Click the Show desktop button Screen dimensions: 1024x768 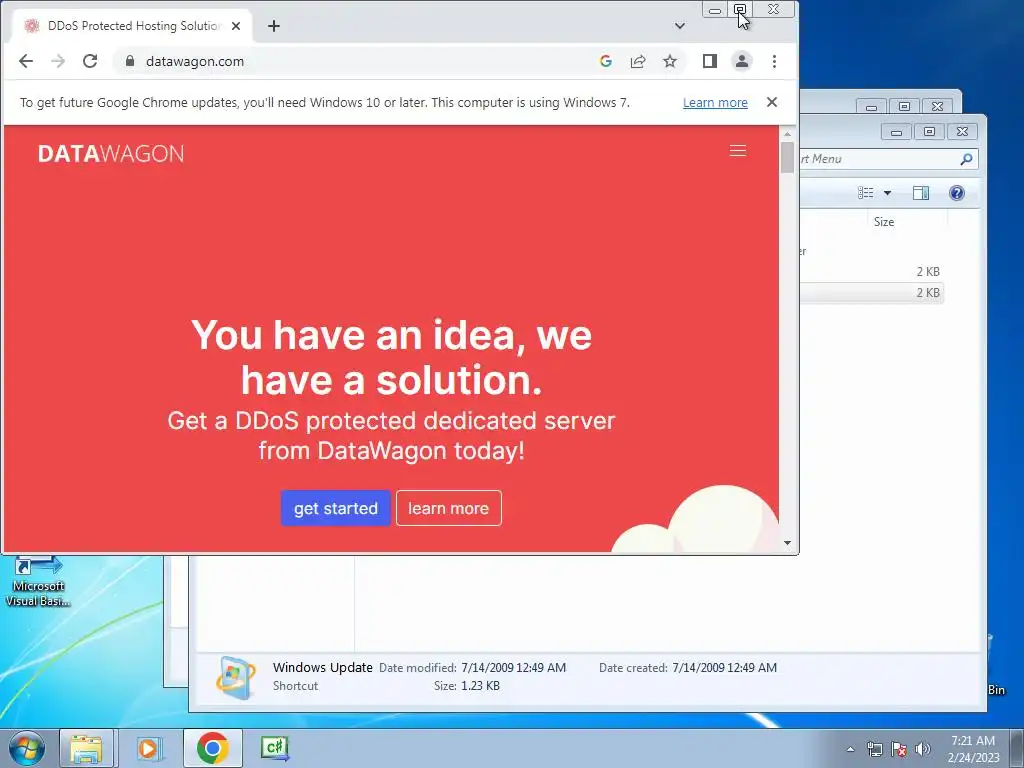click(1017, 749)
